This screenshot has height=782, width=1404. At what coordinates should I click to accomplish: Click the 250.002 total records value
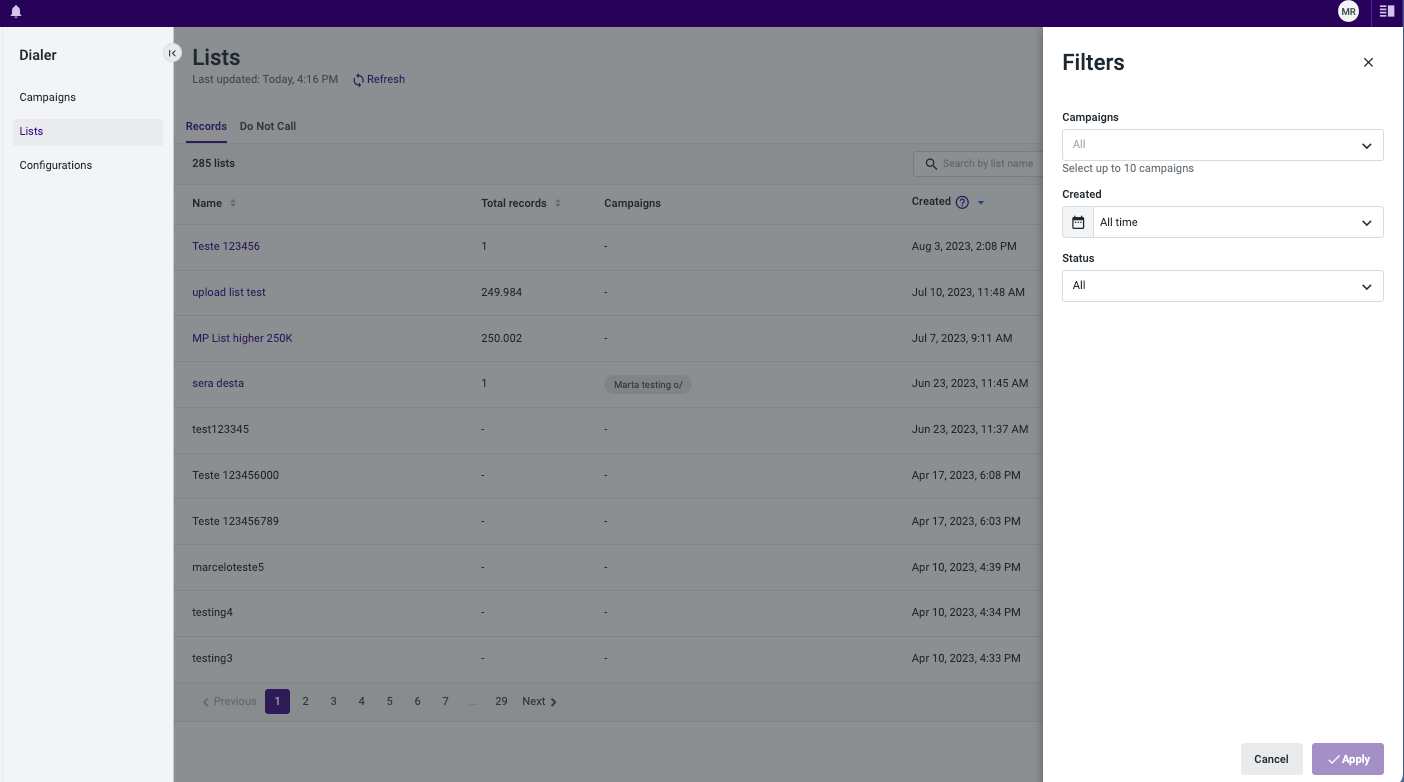(501, 338)
